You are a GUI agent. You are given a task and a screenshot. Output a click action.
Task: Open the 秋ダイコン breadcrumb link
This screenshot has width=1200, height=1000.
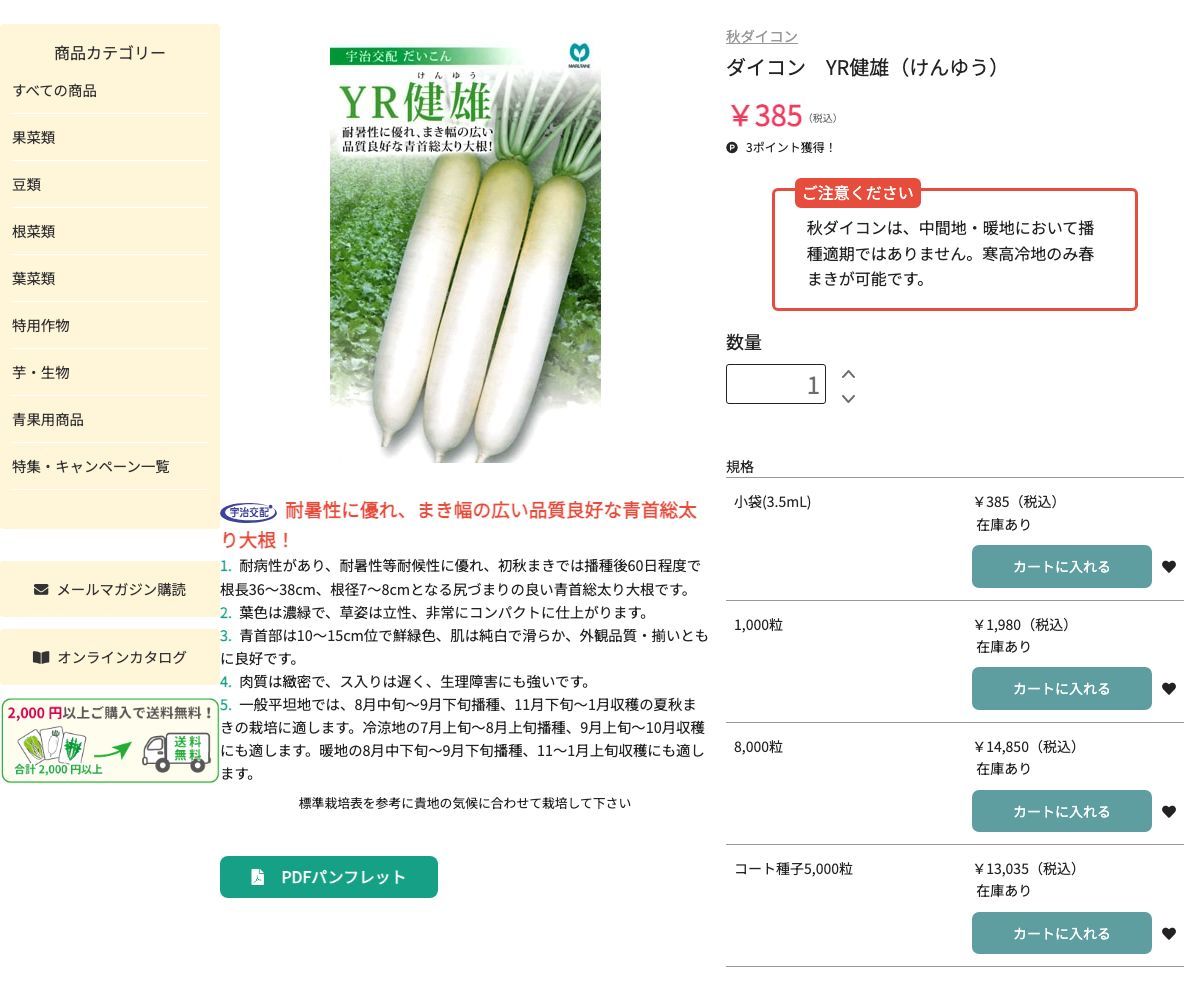(761, 36)
